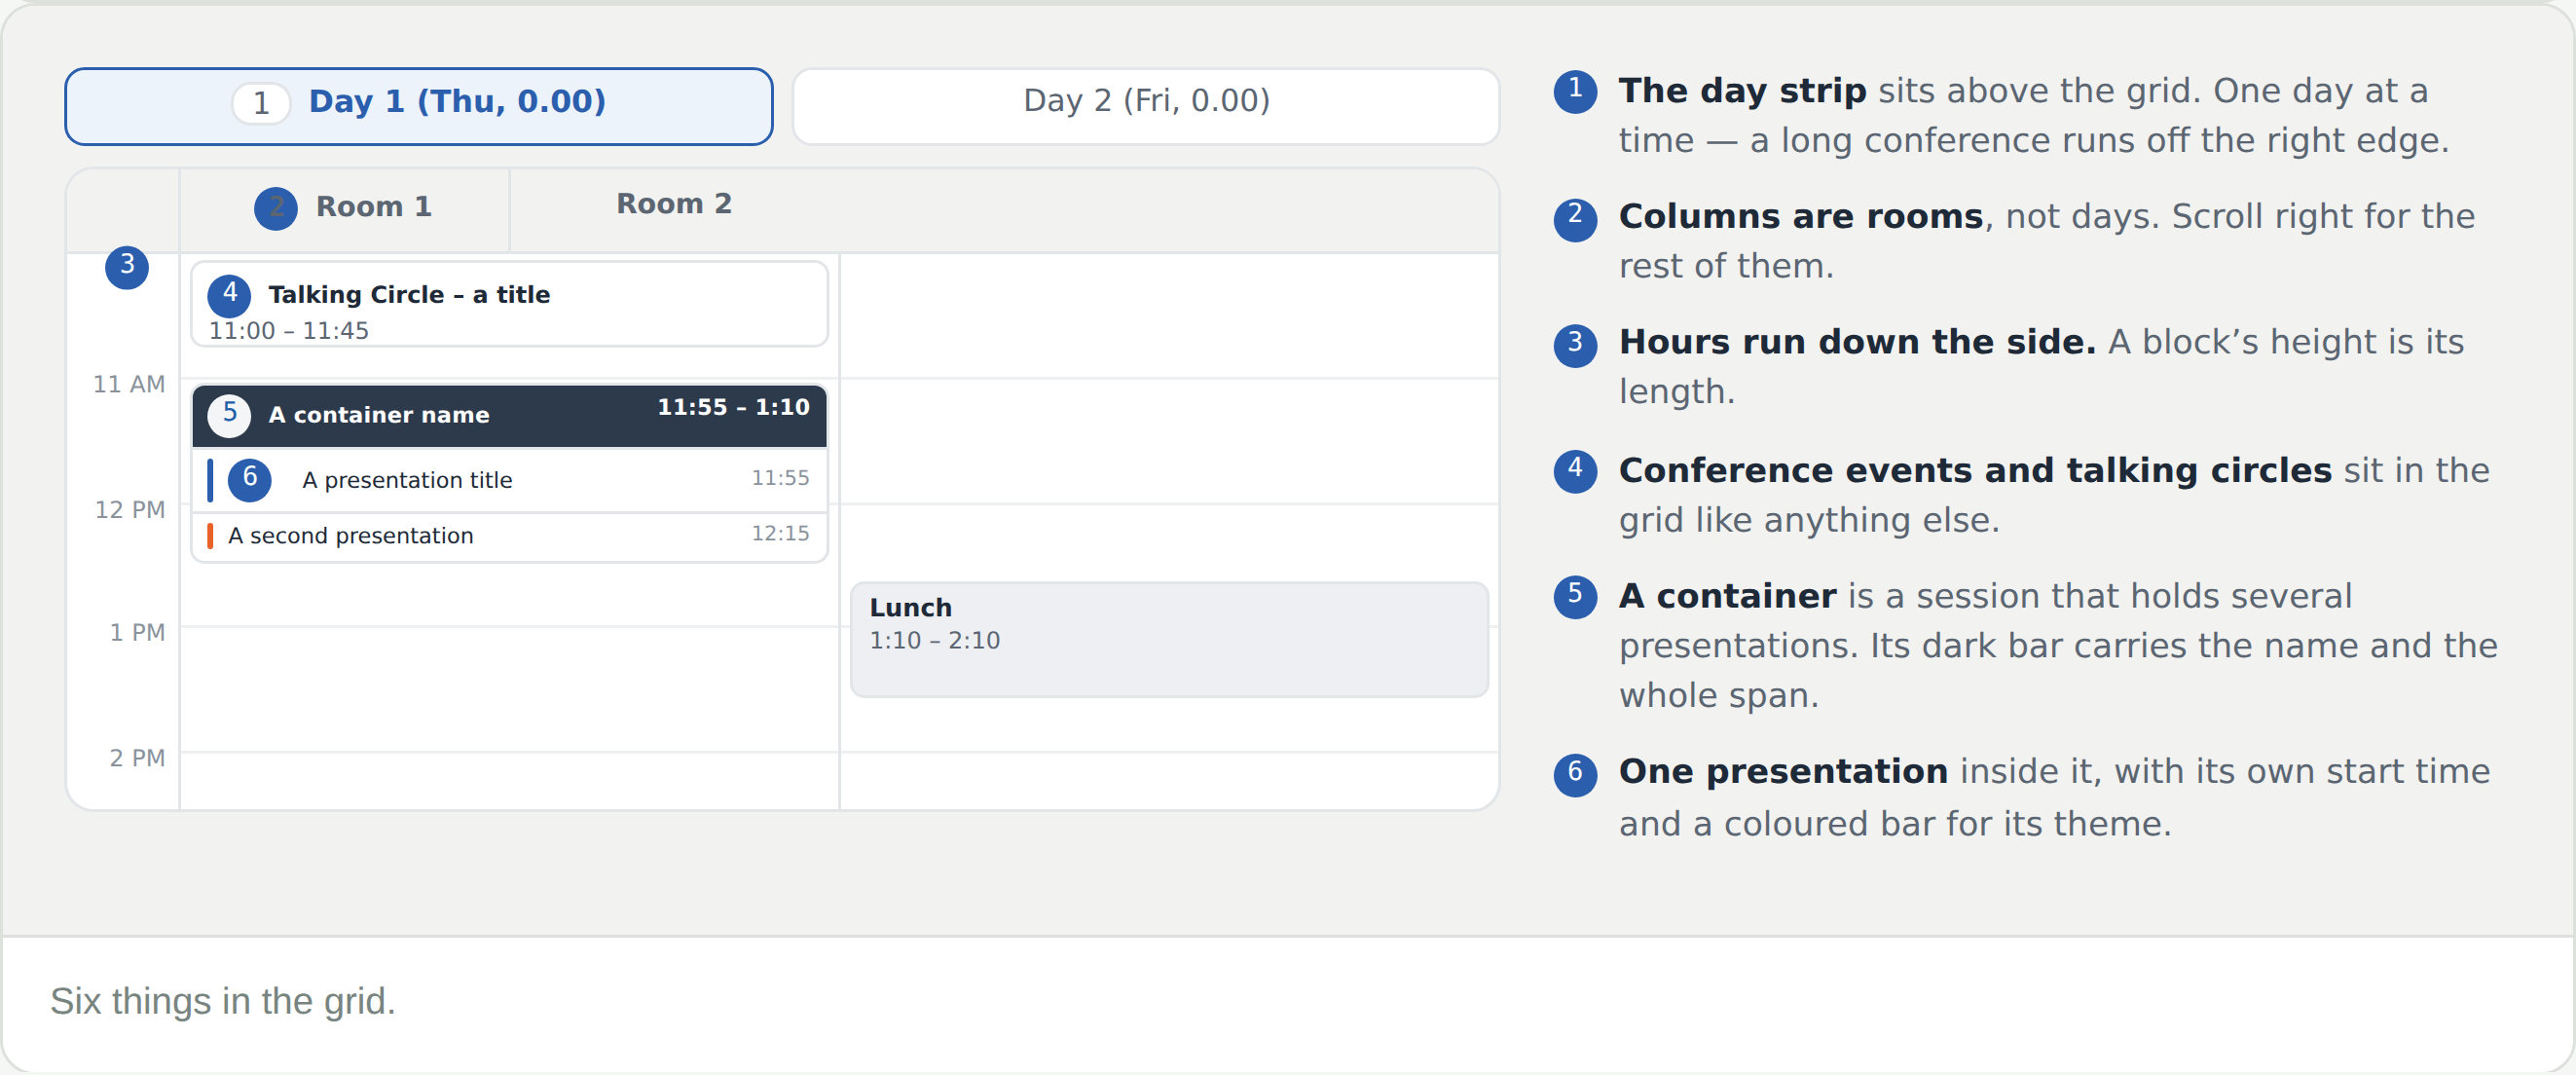Click badge 3 above the hour labels
This screenshot has width=2576, height=1075.
click(x=127, y=267)
